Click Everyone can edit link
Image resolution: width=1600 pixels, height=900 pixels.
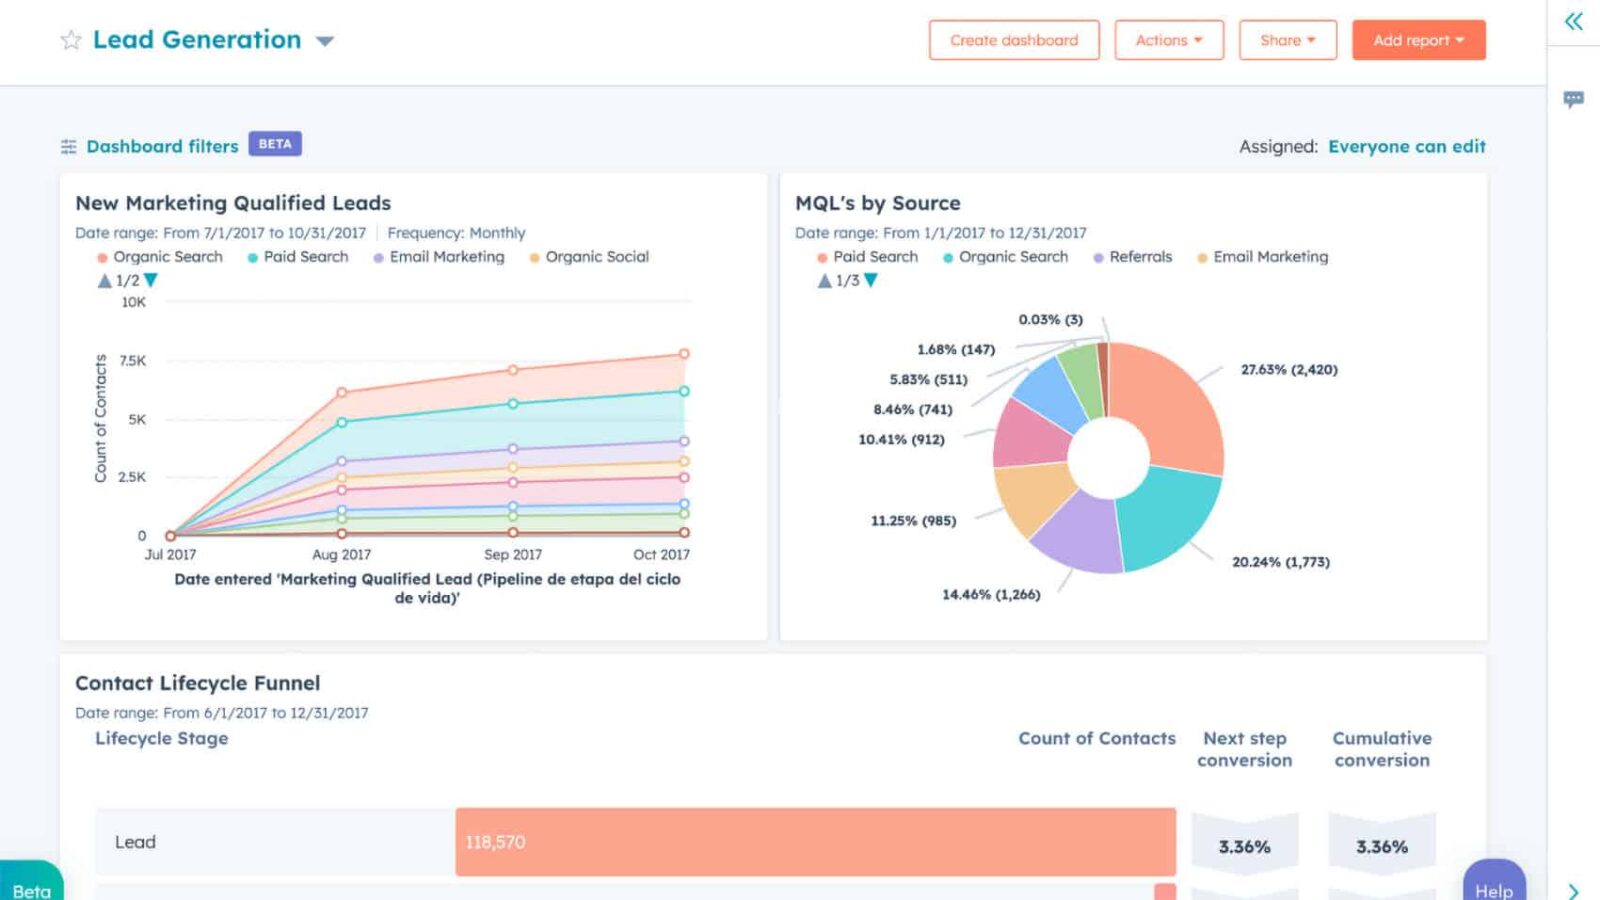click(x=1407, y=146)
